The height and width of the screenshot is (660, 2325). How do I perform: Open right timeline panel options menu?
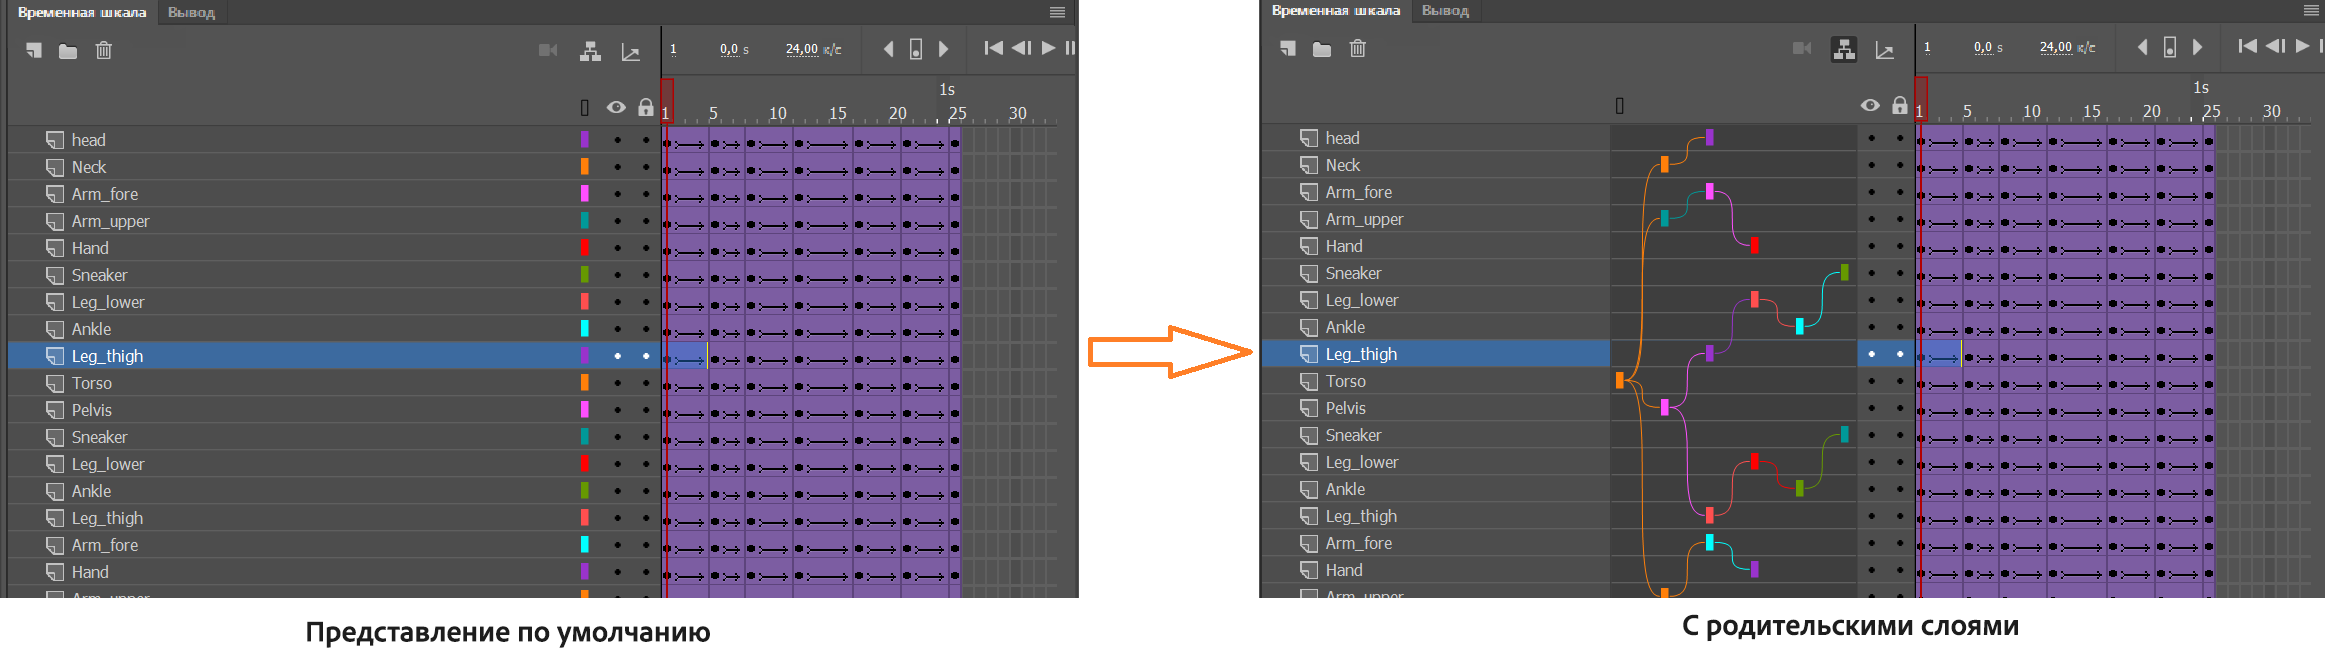pyautogui.click(x=2312, y=10)
